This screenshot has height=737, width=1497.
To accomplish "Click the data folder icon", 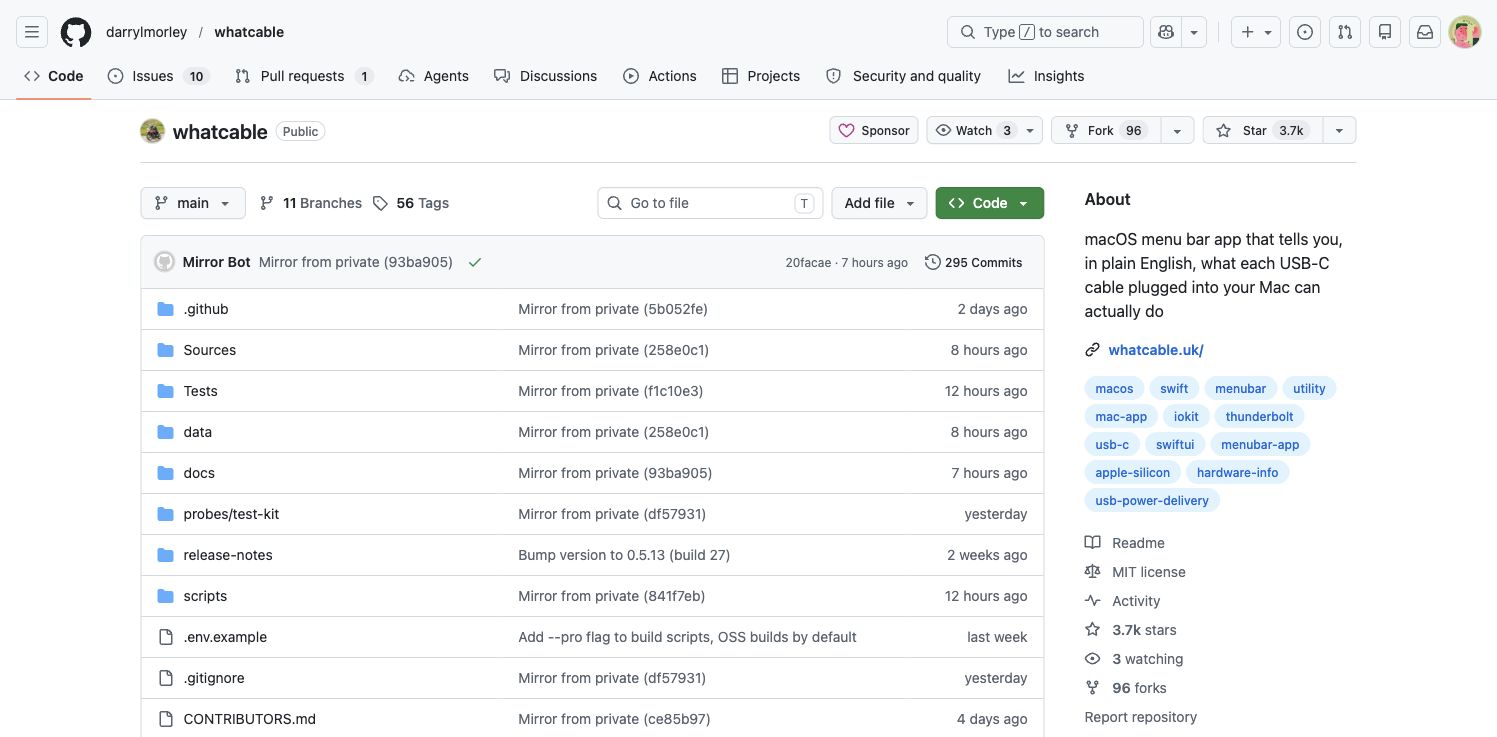I will 166,432.
